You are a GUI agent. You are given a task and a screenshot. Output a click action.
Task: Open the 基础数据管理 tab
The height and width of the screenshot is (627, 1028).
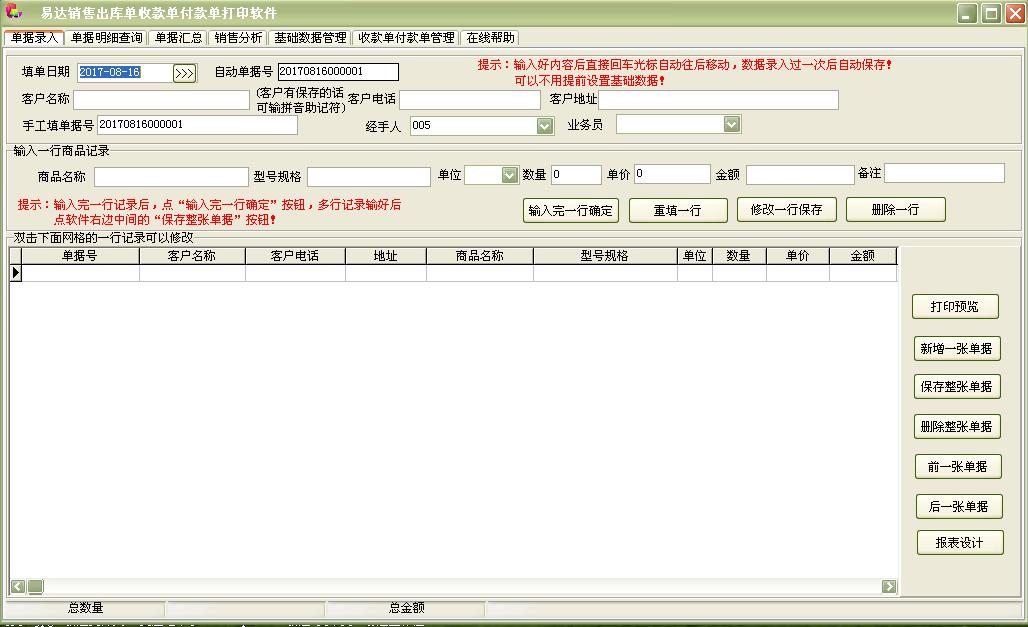point(309,37)
